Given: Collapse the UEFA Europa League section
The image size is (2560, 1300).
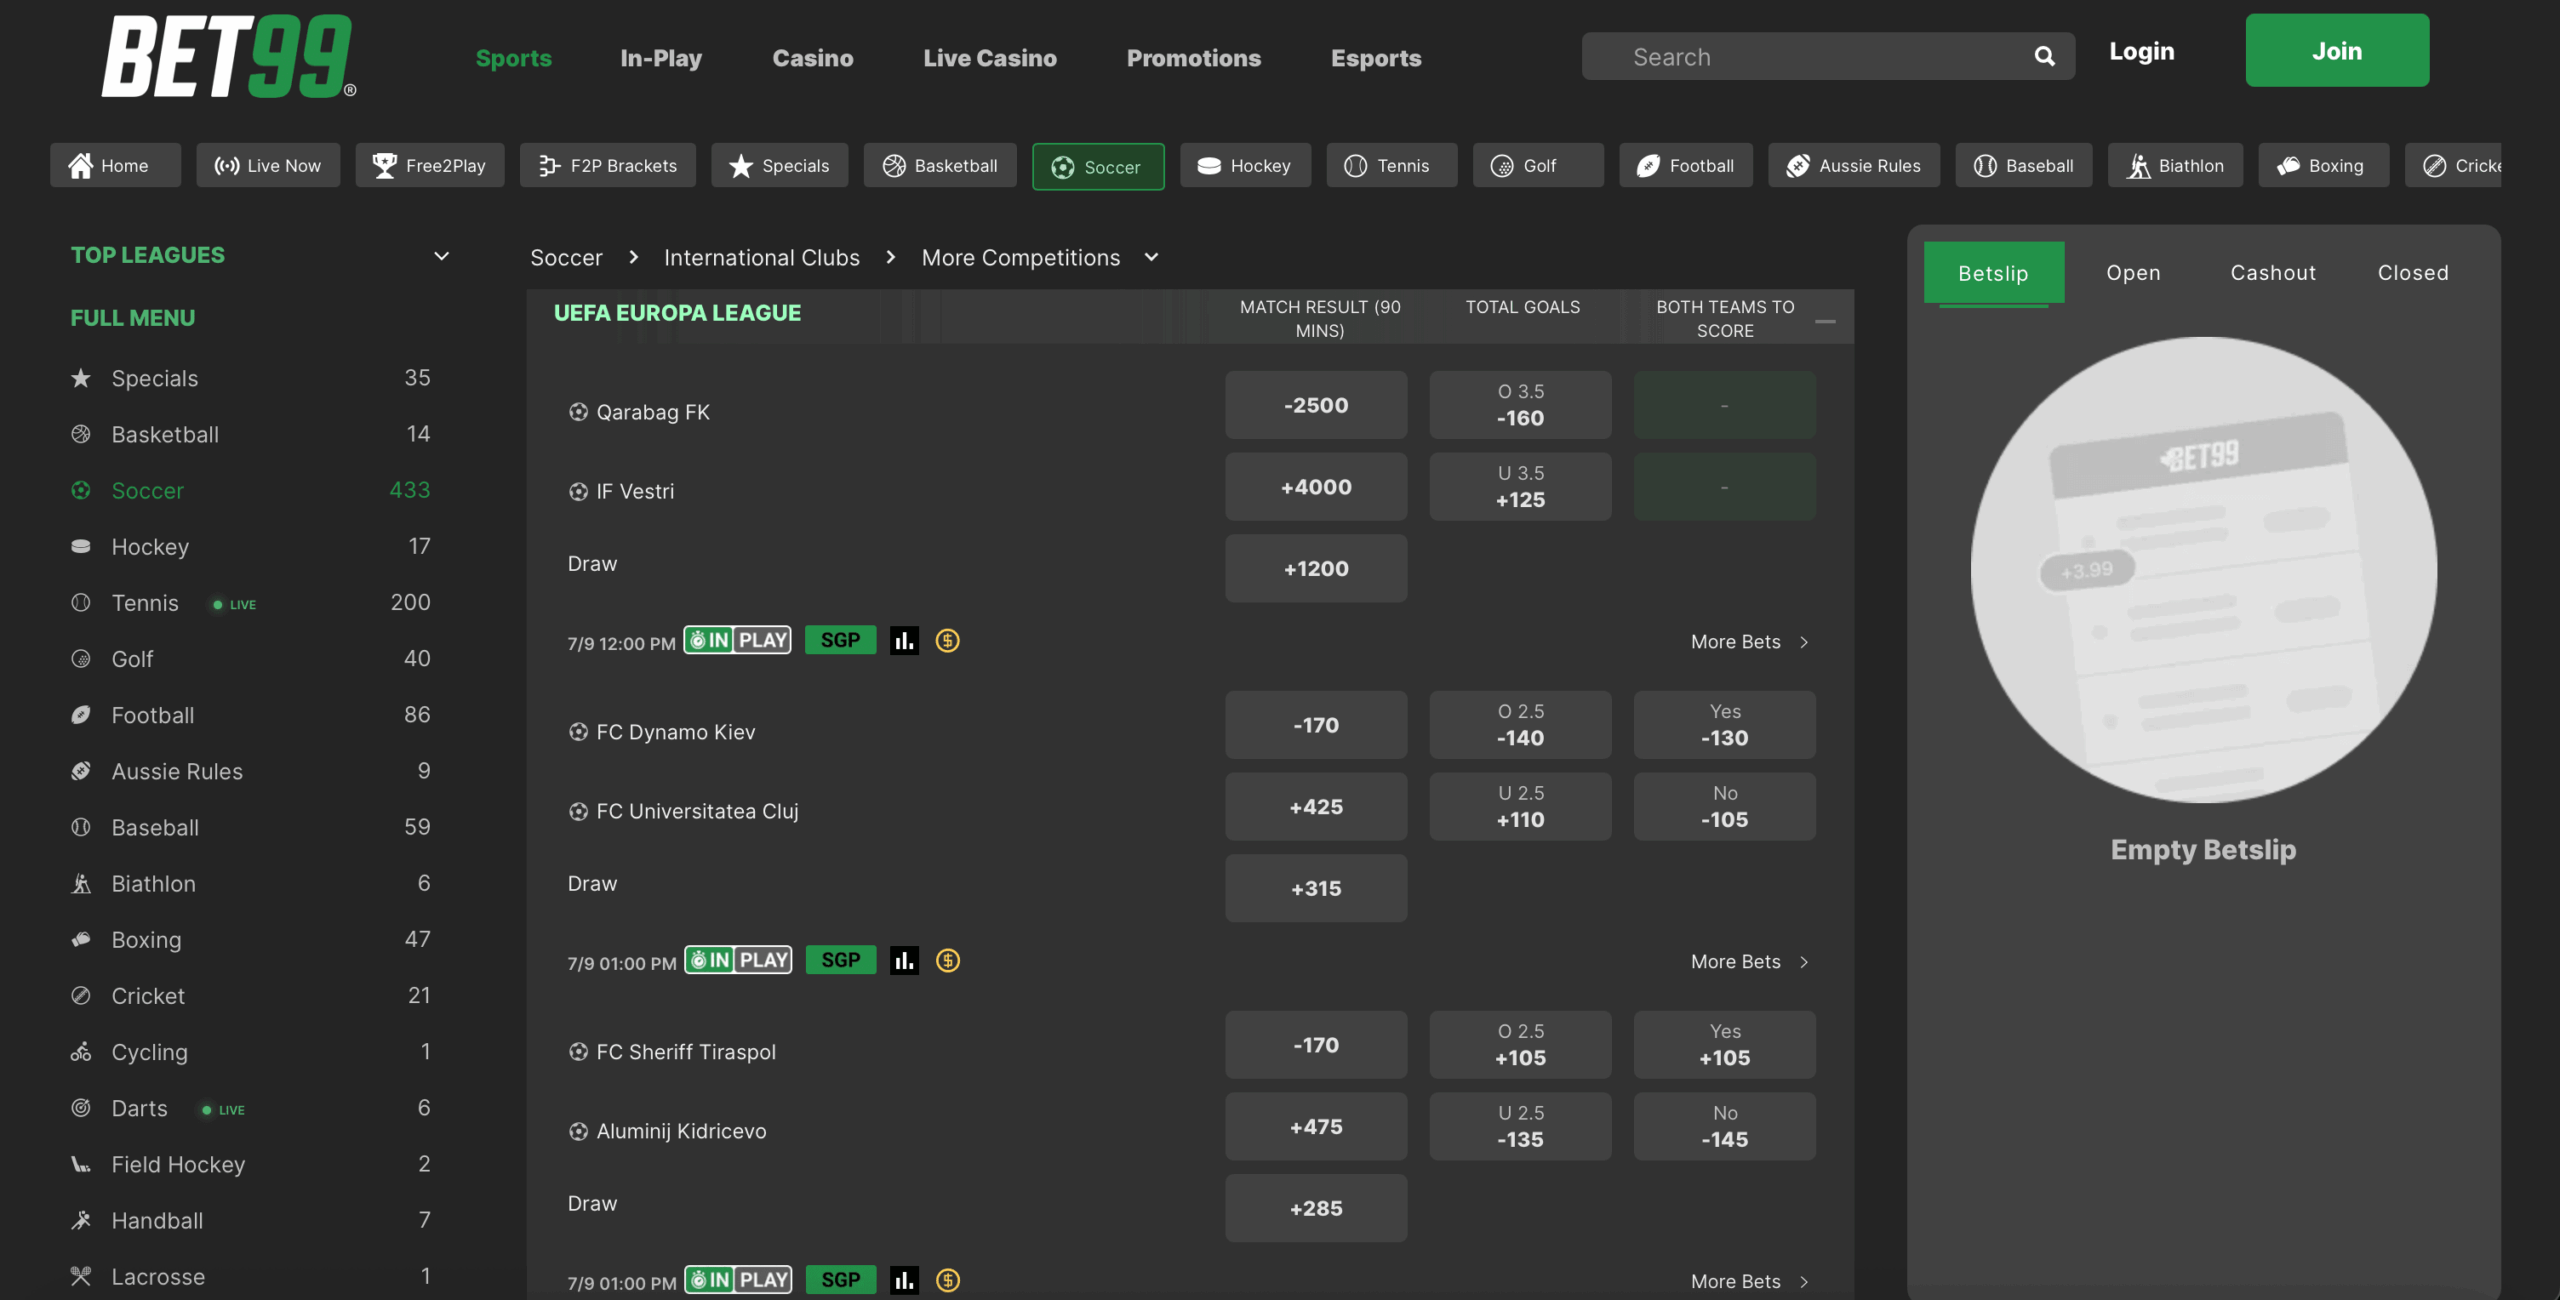Looking at the screenshot, I should click(x=1825, y=321).
